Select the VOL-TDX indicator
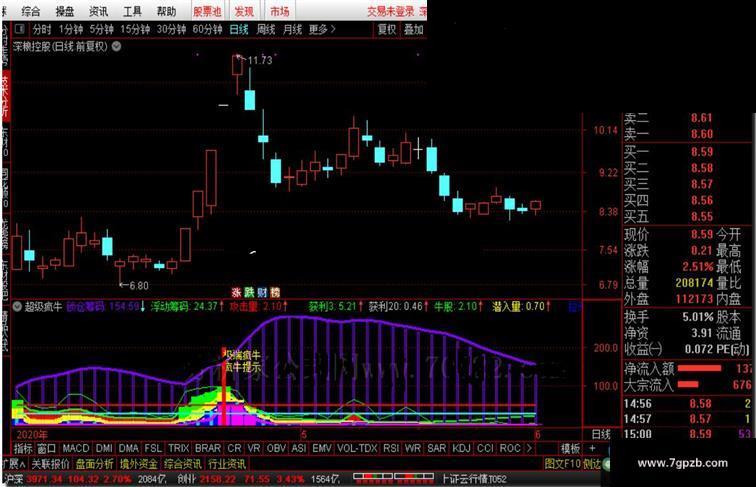Image resolution: width=756 pixels, height=487 pixels. (x=357, y=448)
